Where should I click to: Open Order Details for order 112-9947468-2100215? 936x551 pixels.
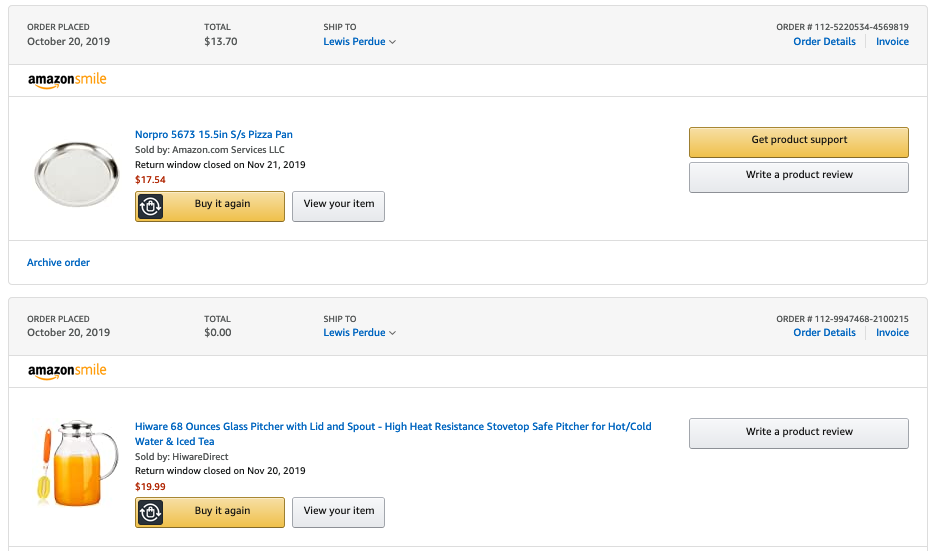pos(824,333)
